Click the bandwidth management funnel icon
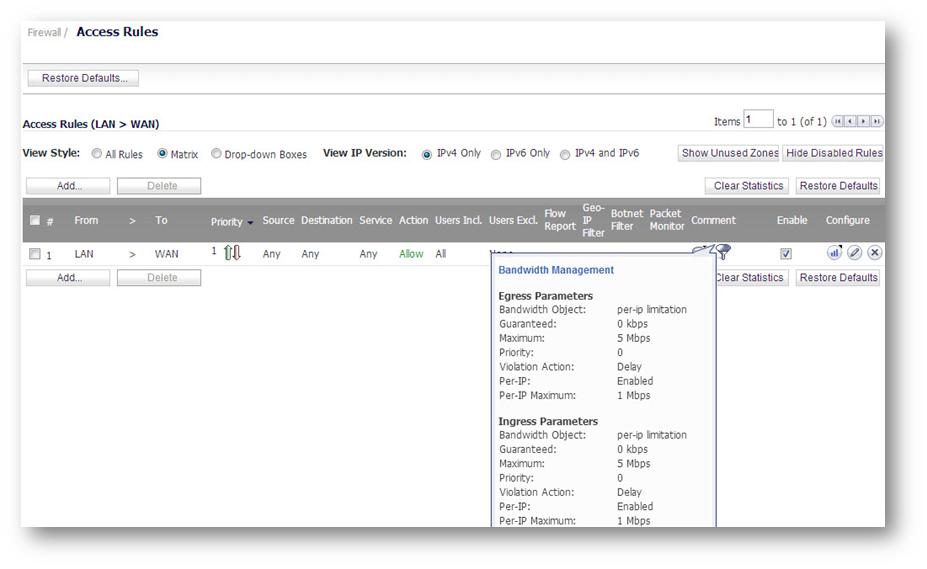This screenshot has height=569, width=927. (x=722, y=252)
